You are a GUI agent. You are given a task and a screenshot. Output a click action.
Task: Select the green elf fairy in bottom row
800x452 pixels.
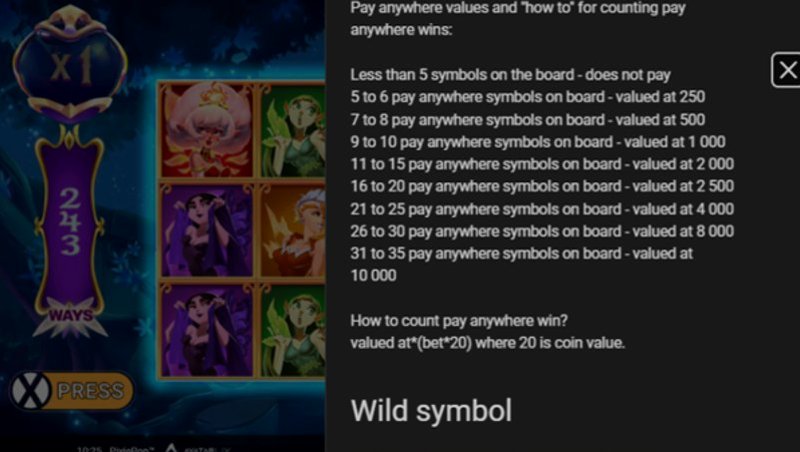[x=293, y=331]
